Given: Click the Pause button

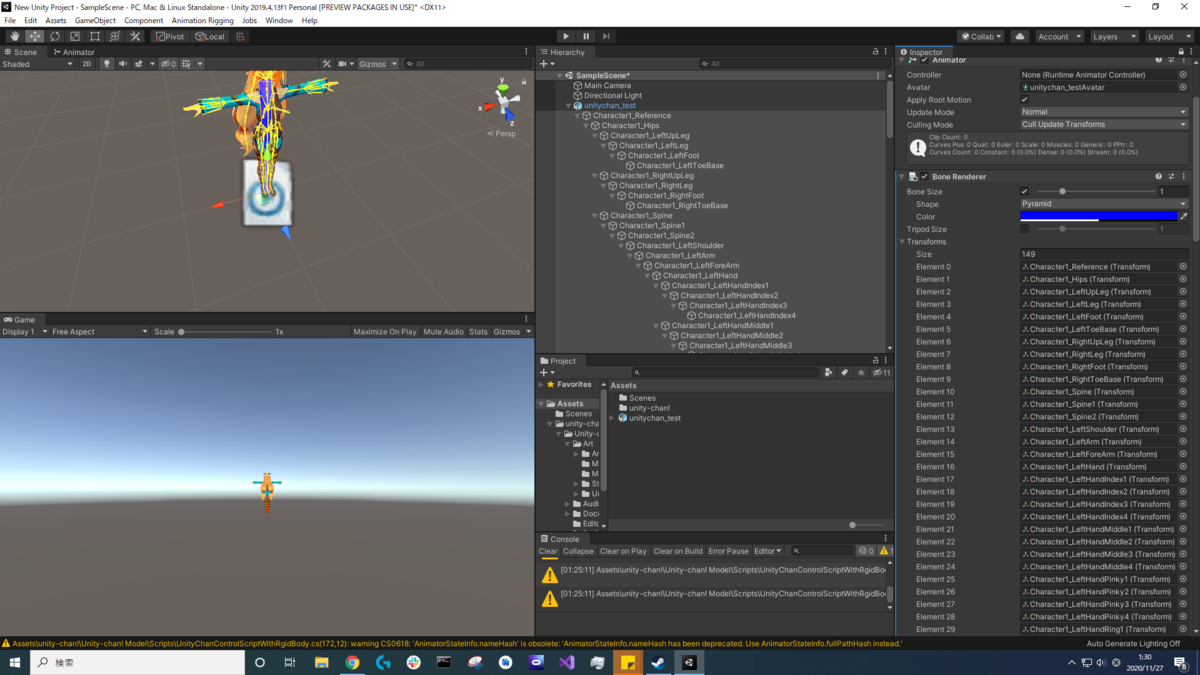Looking at the screenshot, I should pos(586,36).
